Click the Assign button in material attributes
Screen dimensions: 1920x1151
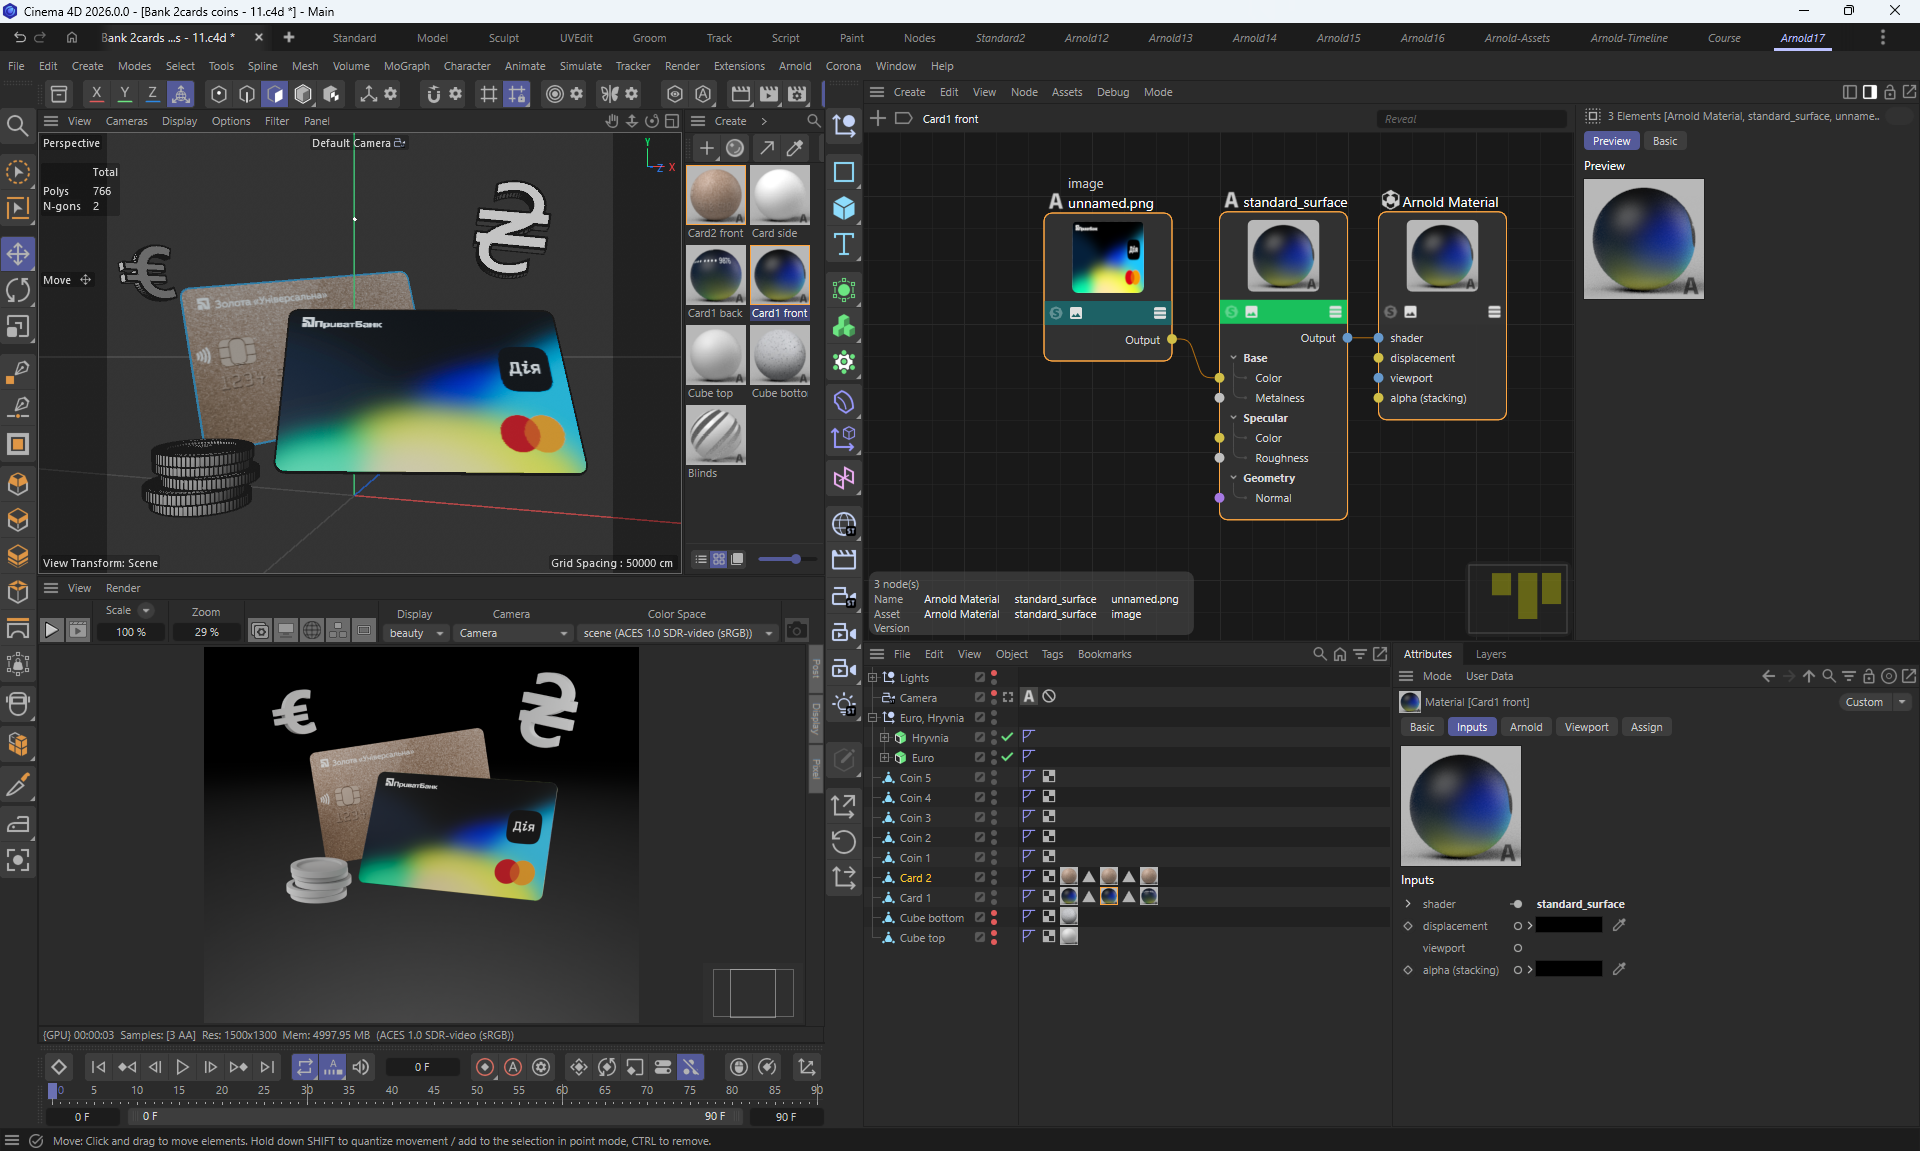1646,727
